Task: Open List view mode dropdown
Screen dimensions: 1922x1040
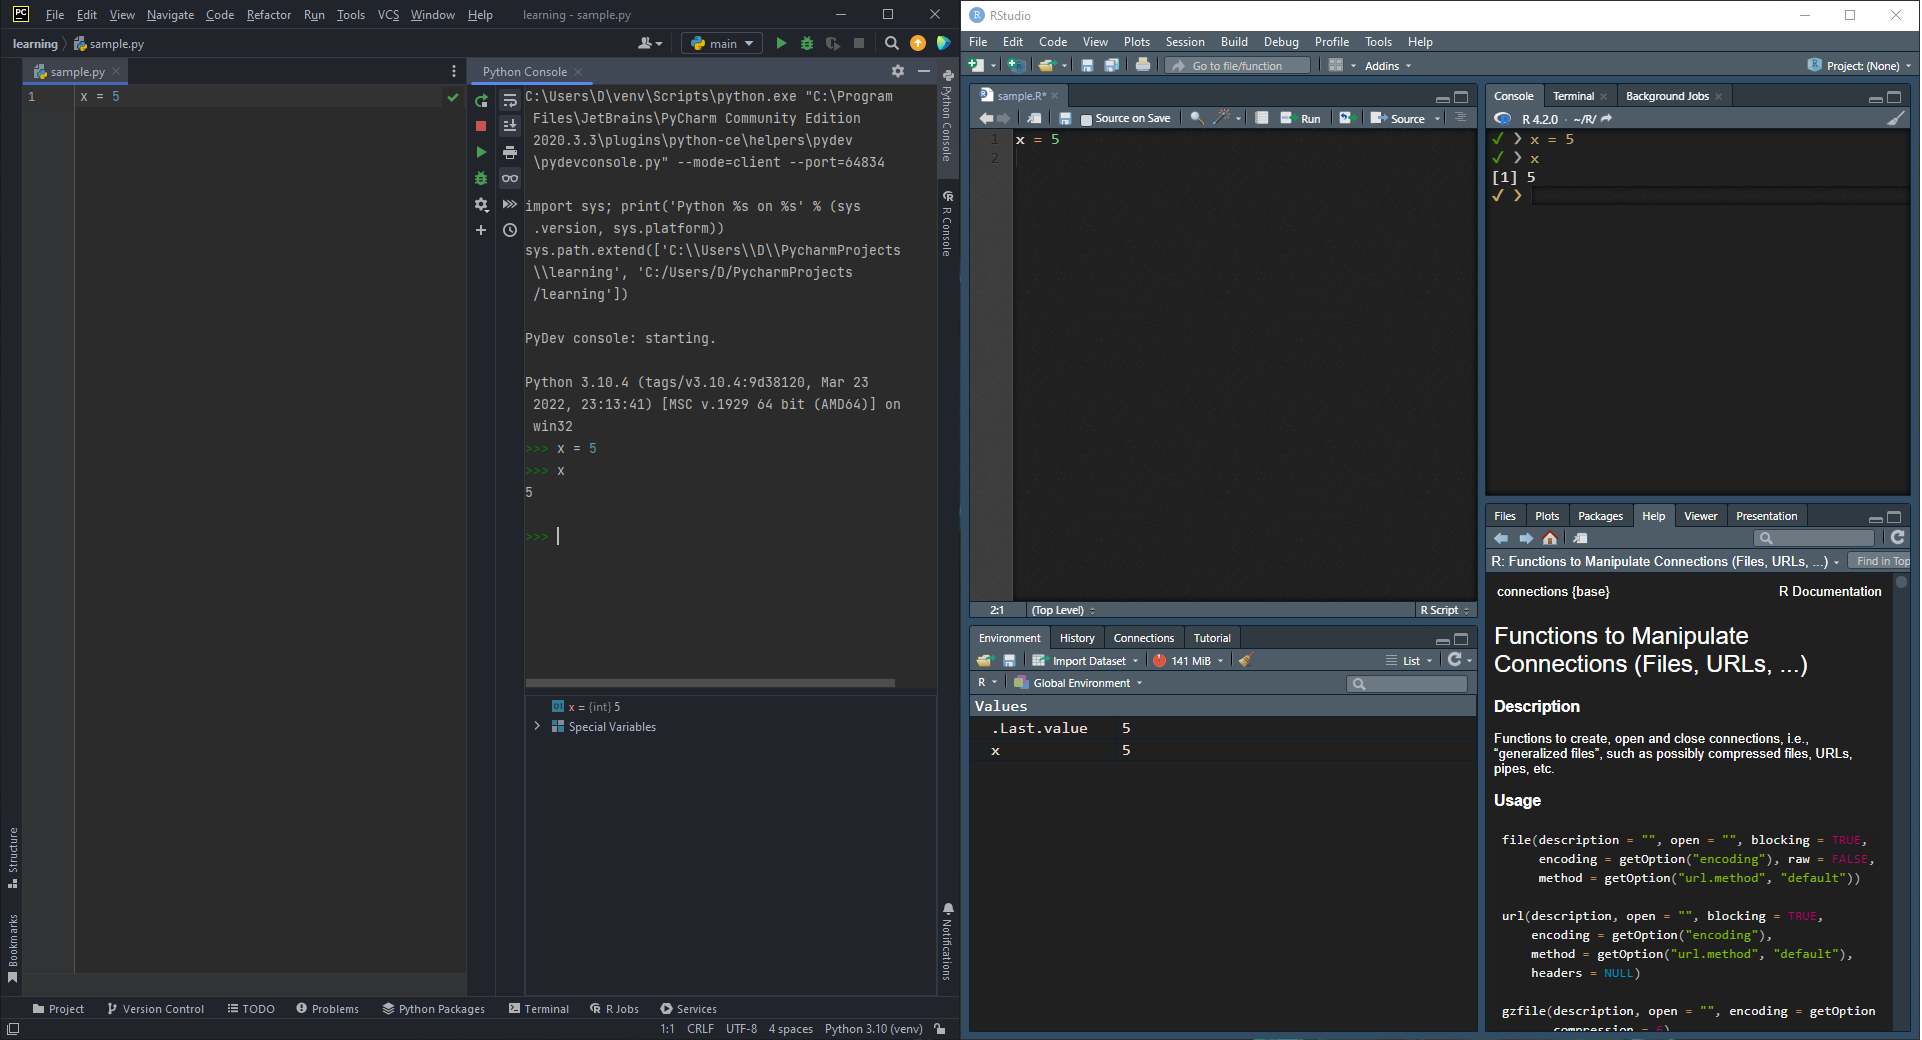Action: pos(1410,660)
